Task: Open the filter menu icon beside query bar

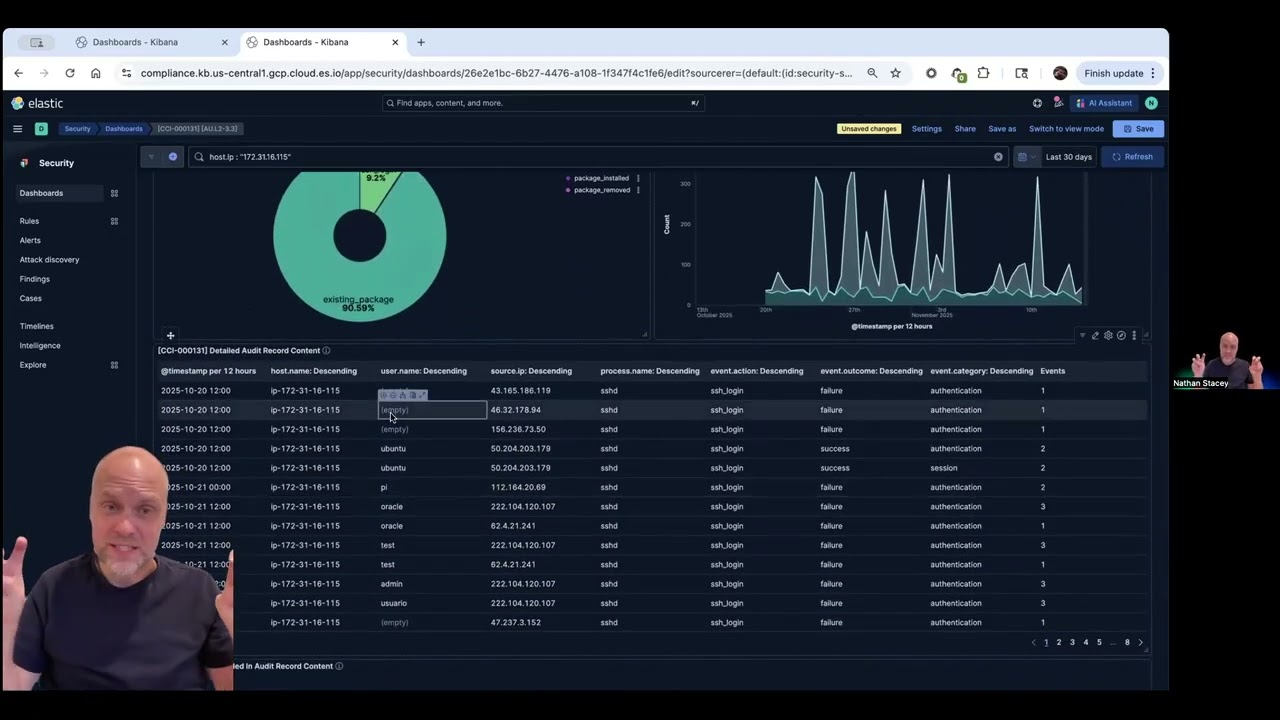Action: pos(151,157)
